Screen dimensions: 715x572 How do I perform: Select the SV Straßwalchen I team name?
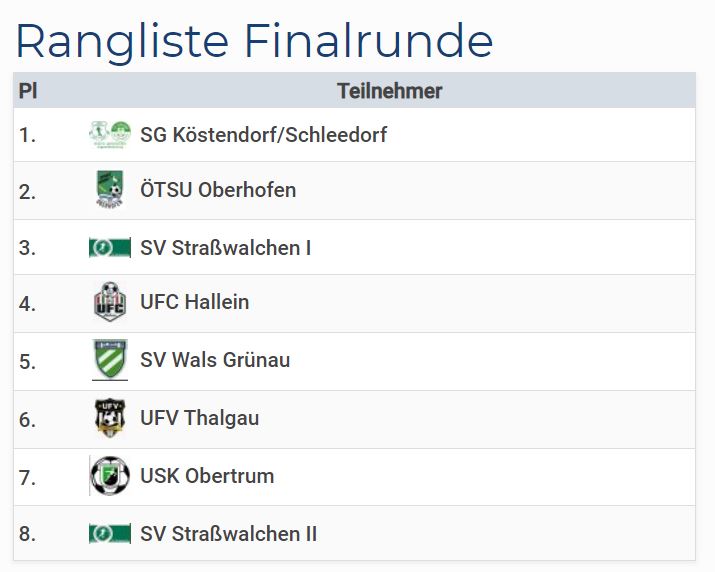pyautogui.click(x=226, y=247)
